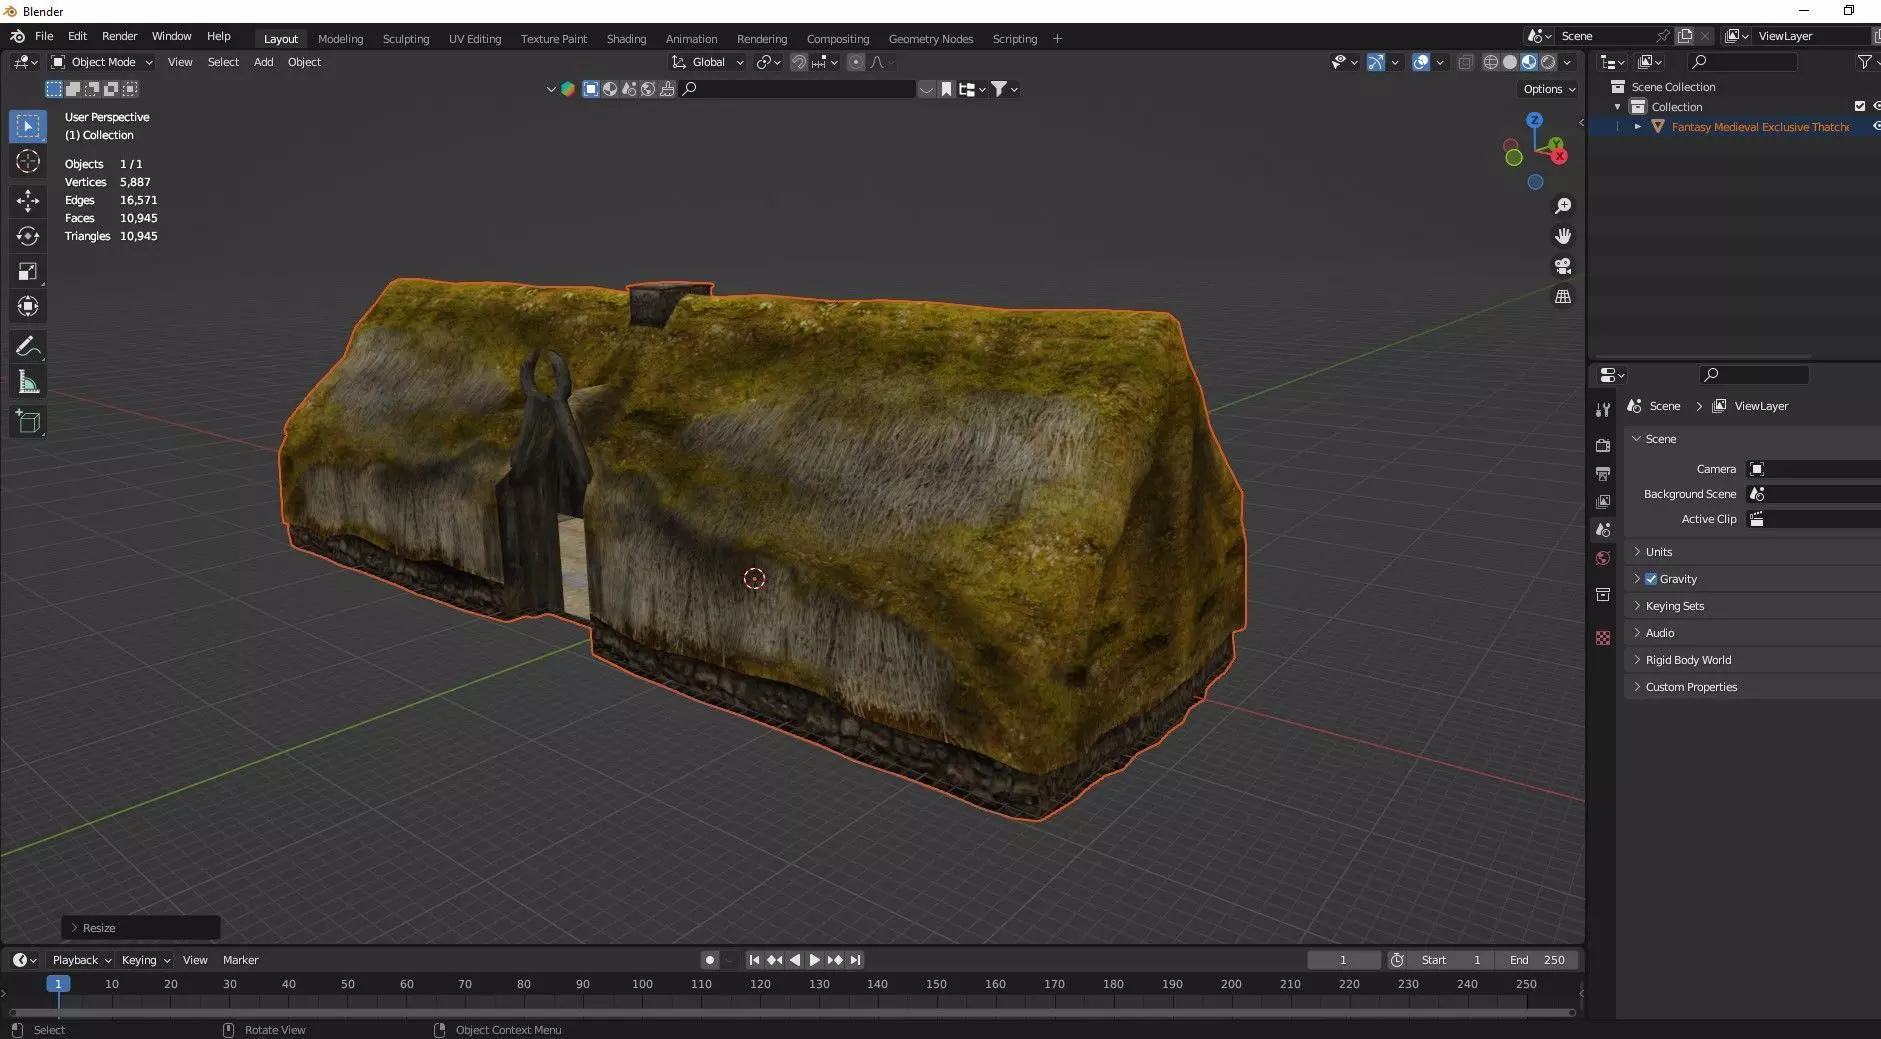
Task: Click the Z axis gizmo handle
Action: click(1535, 120)
